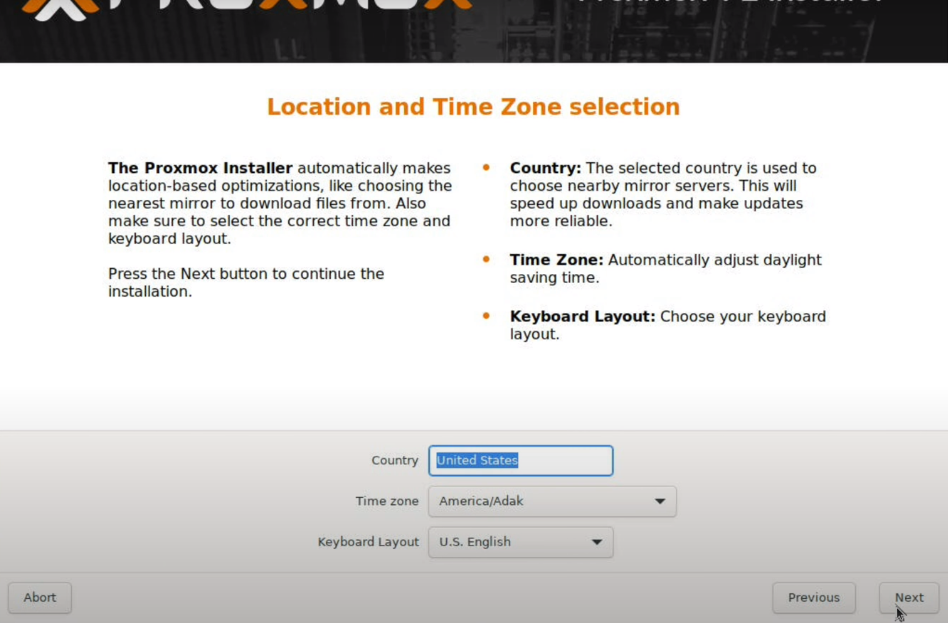The image size is (948, 623).
Task: Click the bold Keyboard Layout: description heading
Action: pos(582,317)
